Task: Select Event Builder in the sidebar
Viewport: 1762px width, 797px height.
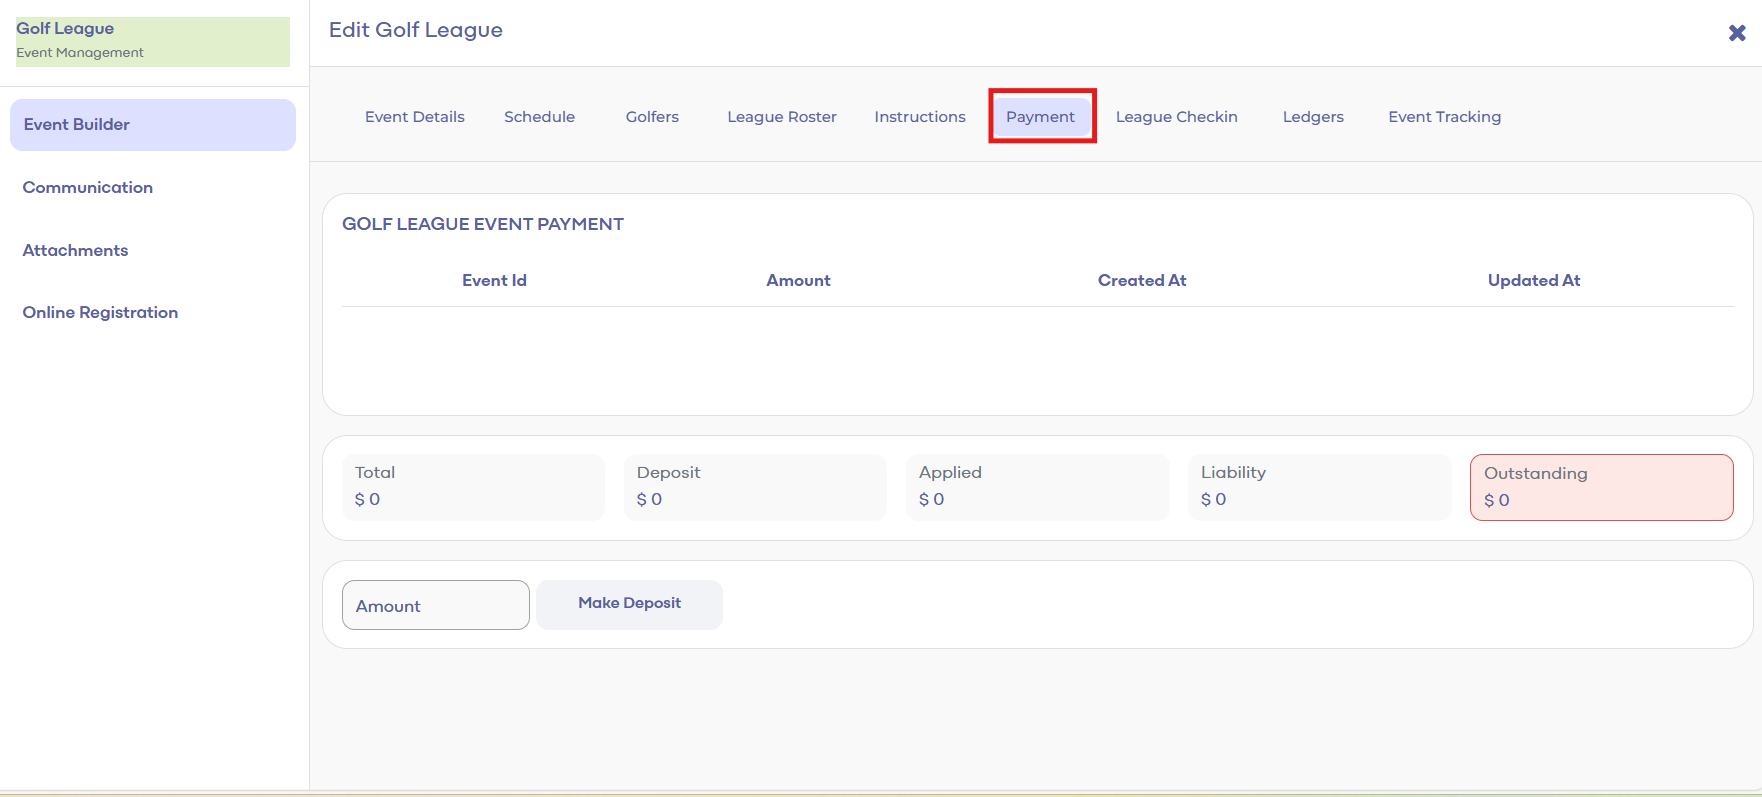Action: (152, 125)
